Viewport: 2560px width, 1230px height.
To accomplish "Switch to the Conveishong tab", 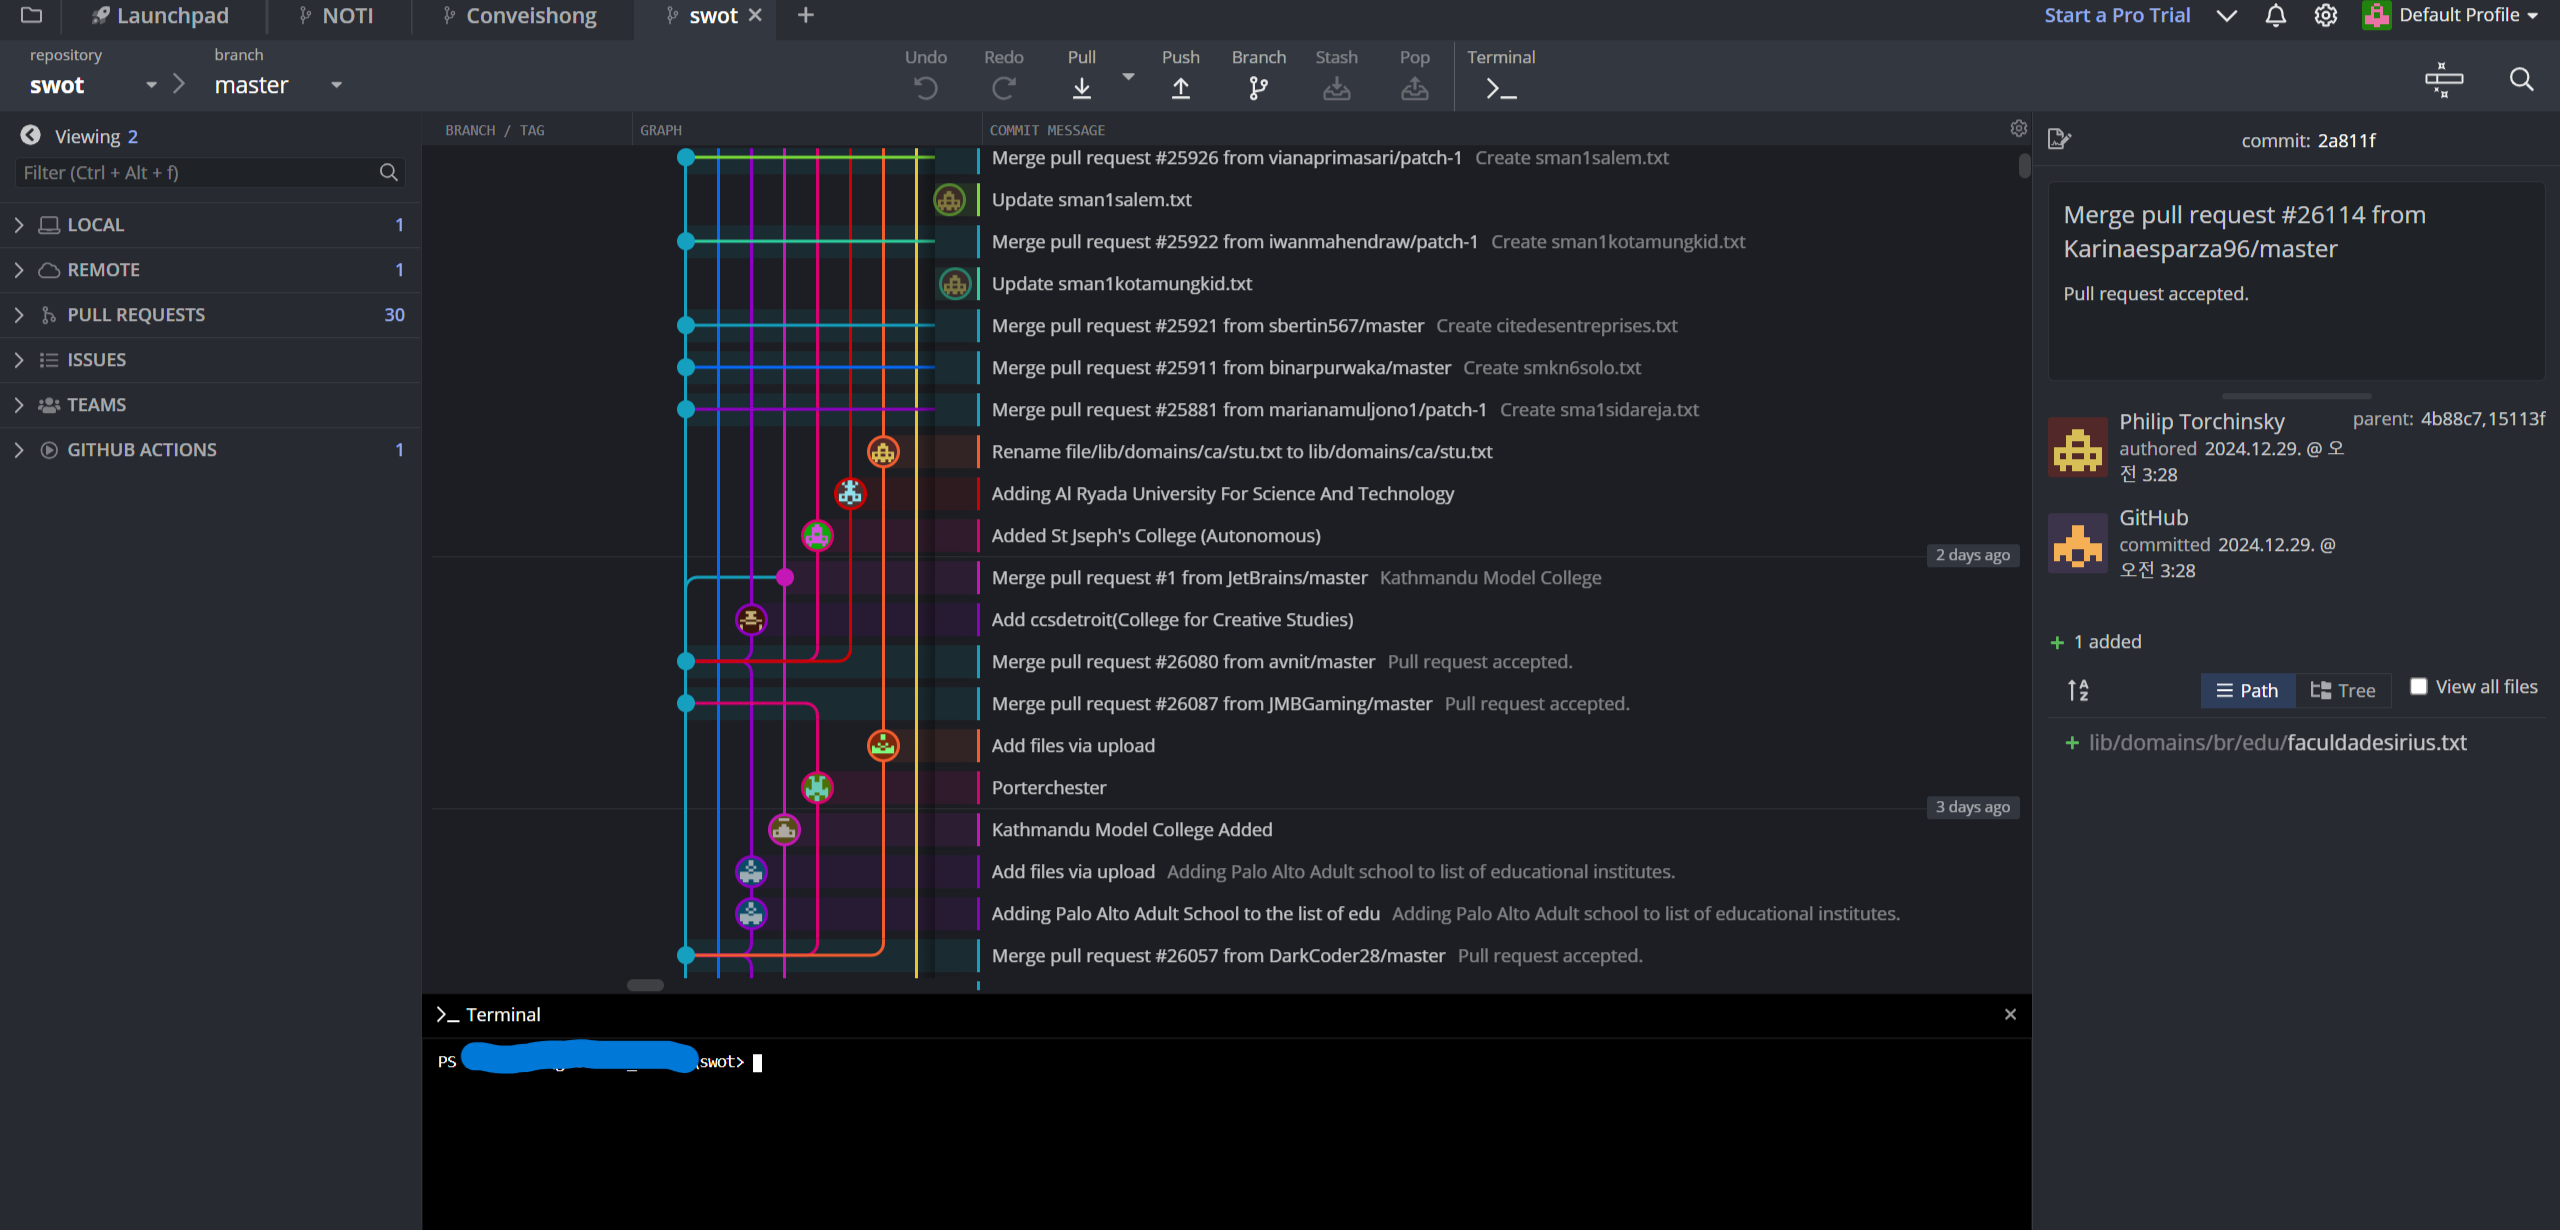I will pyautogui.click(x=530, y=16).
